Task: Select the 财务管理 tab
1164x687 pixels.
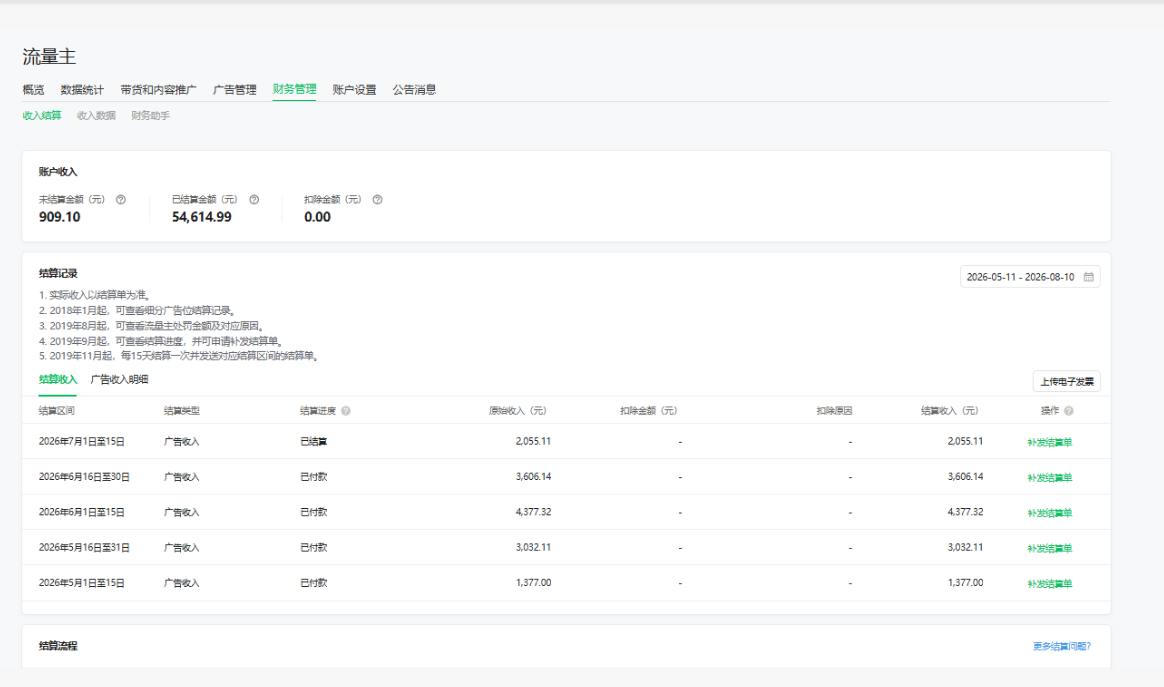Action: point(294,89)
